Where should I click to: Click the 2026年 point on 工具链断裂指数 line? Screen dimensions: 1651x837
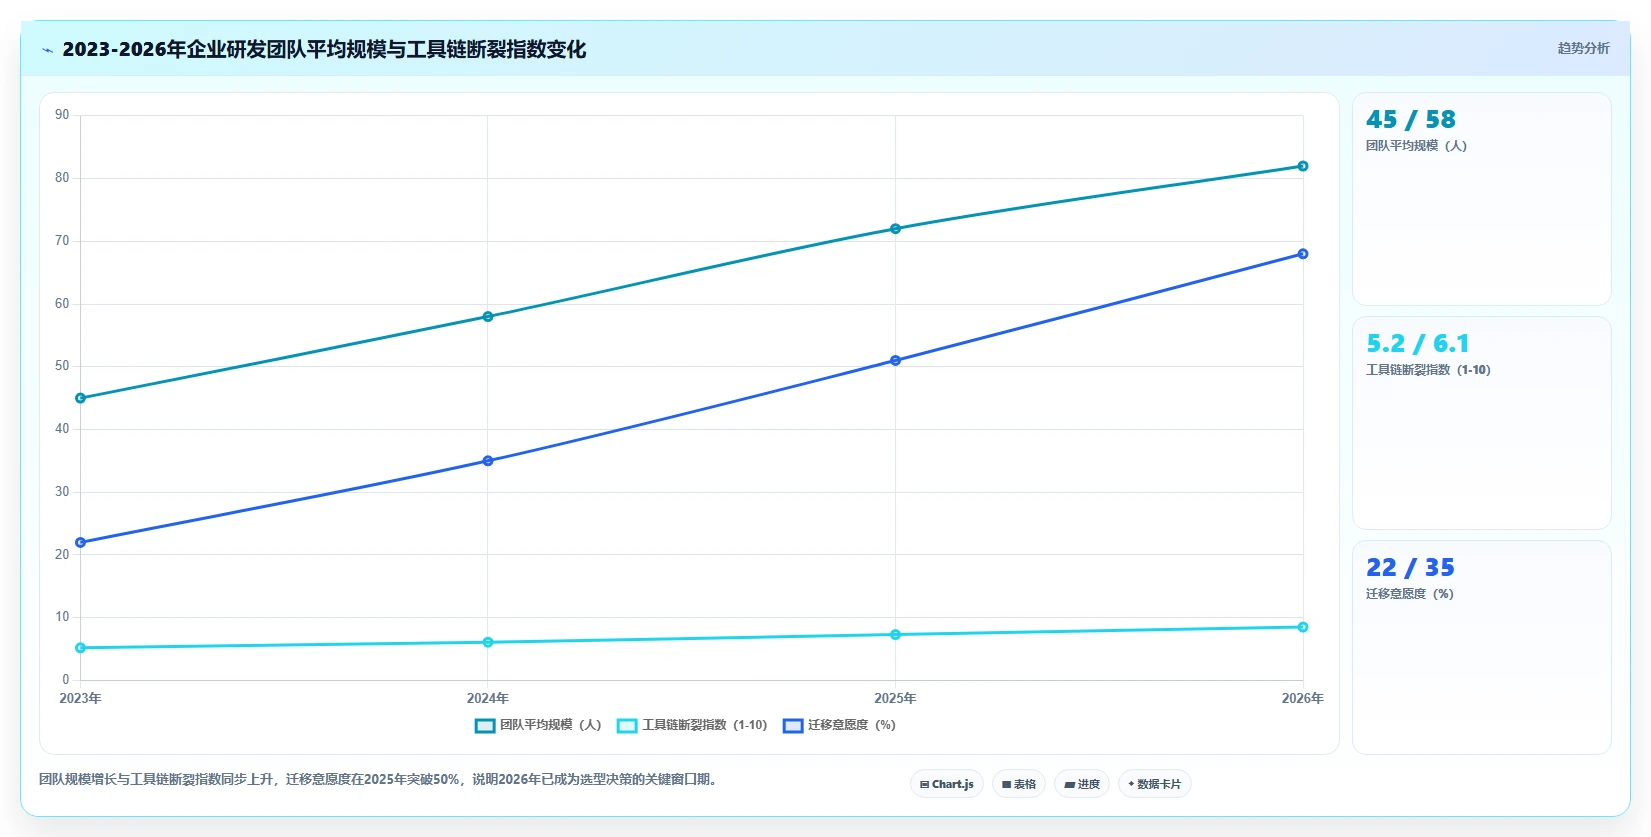coord(1303,627)
